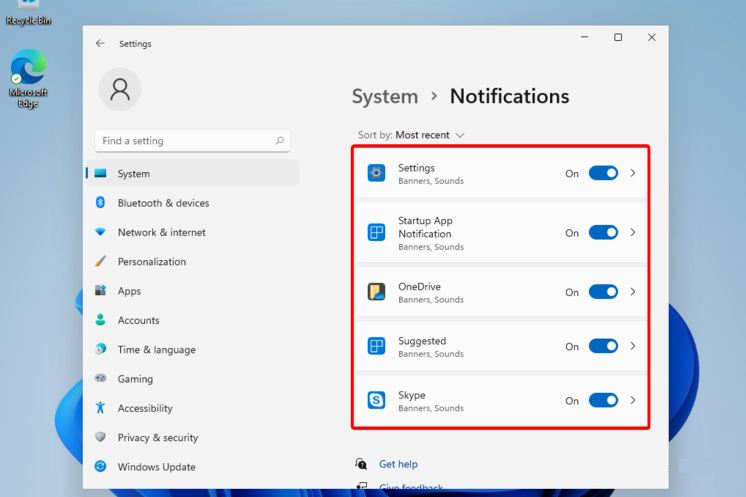Viewport: 746px width, 497px height.
Task: Open Privacy & security settings
Action: 193,437
